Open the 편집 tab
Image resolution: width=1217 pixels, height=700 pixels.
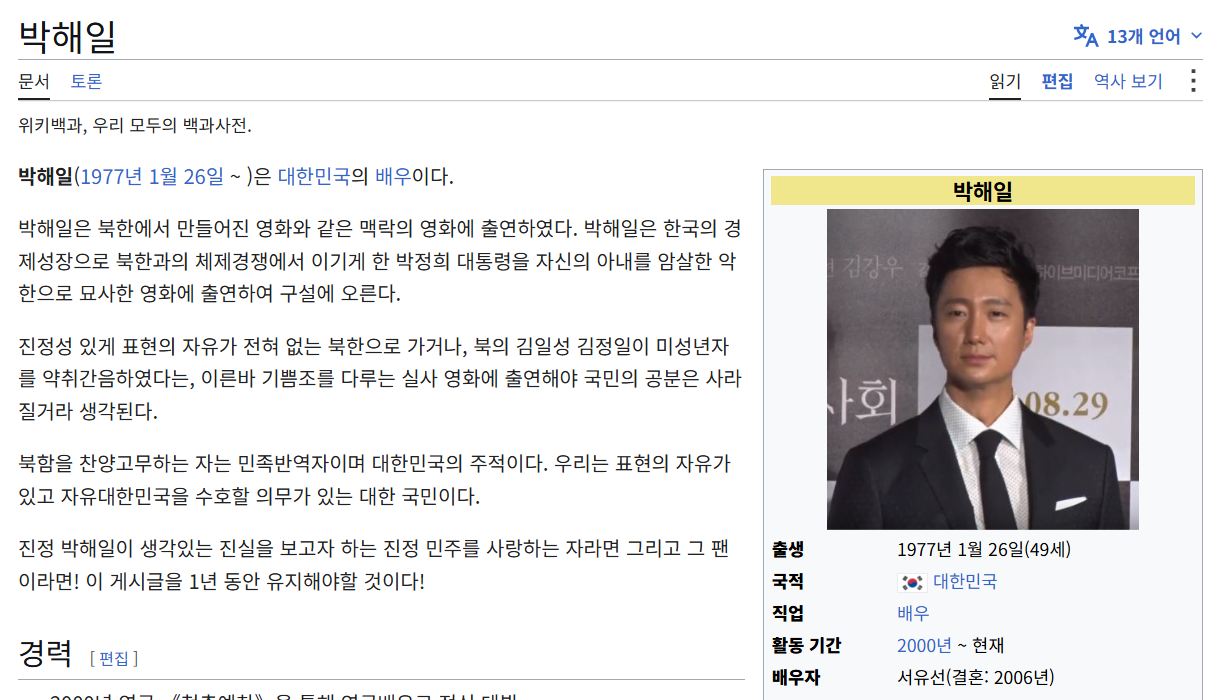(x=1057, y=81)
